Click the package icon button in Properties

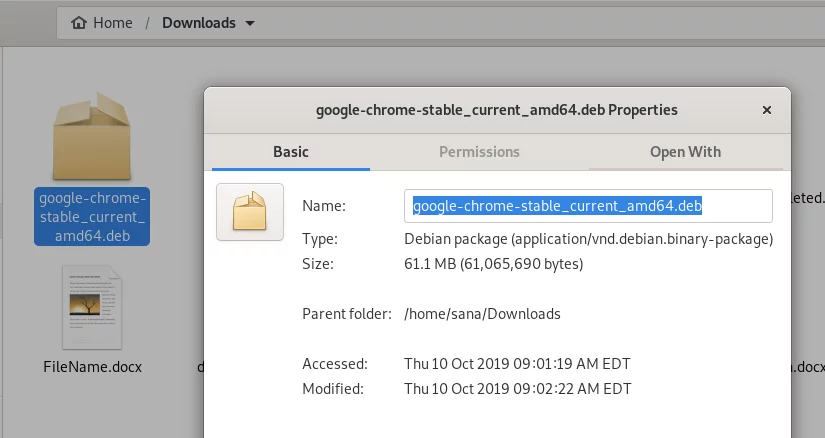point(250,212)
